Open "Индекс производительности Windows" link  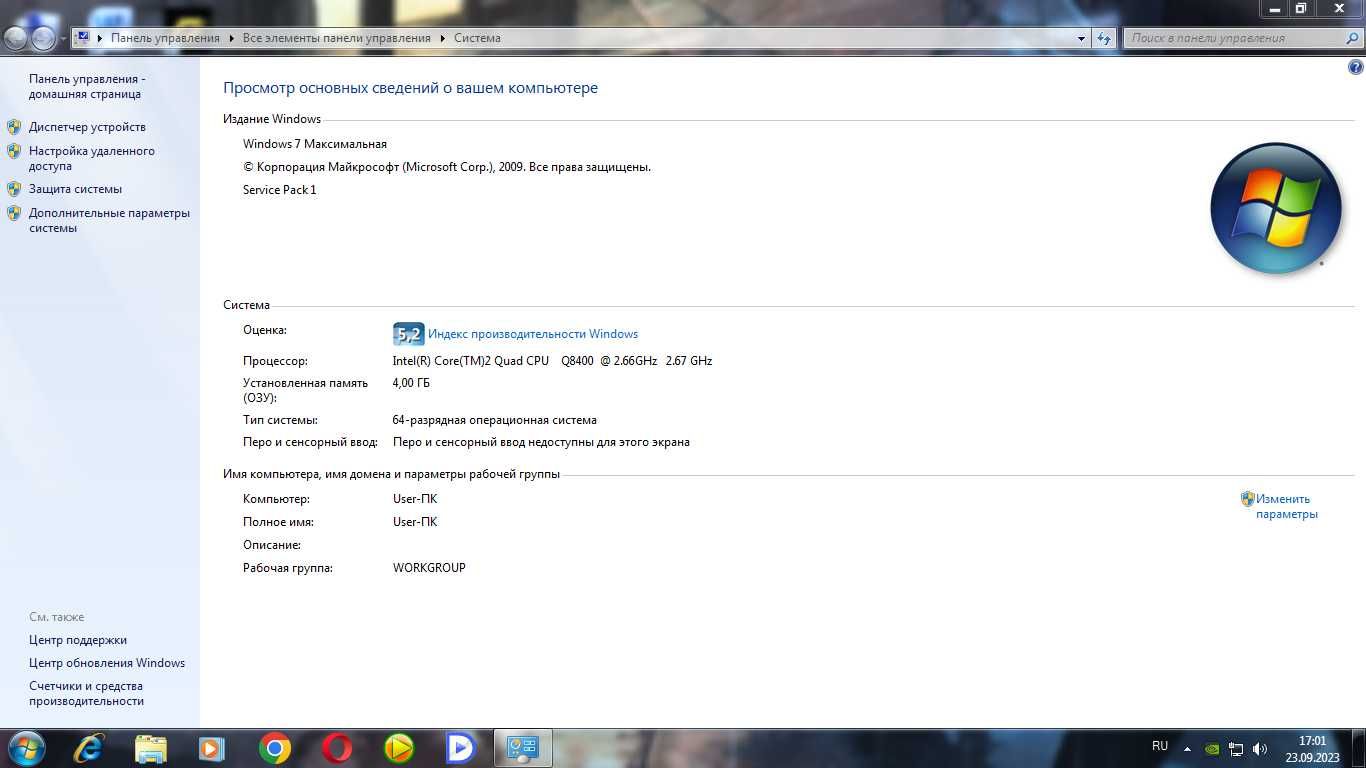pos(533,334)
